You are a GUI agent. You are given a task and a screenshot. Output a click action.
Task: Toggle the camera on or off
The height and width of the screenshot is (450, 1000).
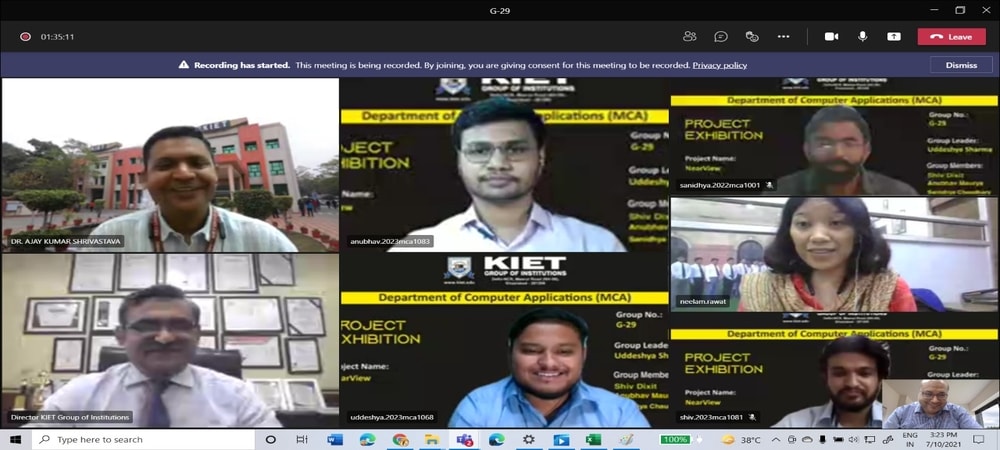[830, 37]
